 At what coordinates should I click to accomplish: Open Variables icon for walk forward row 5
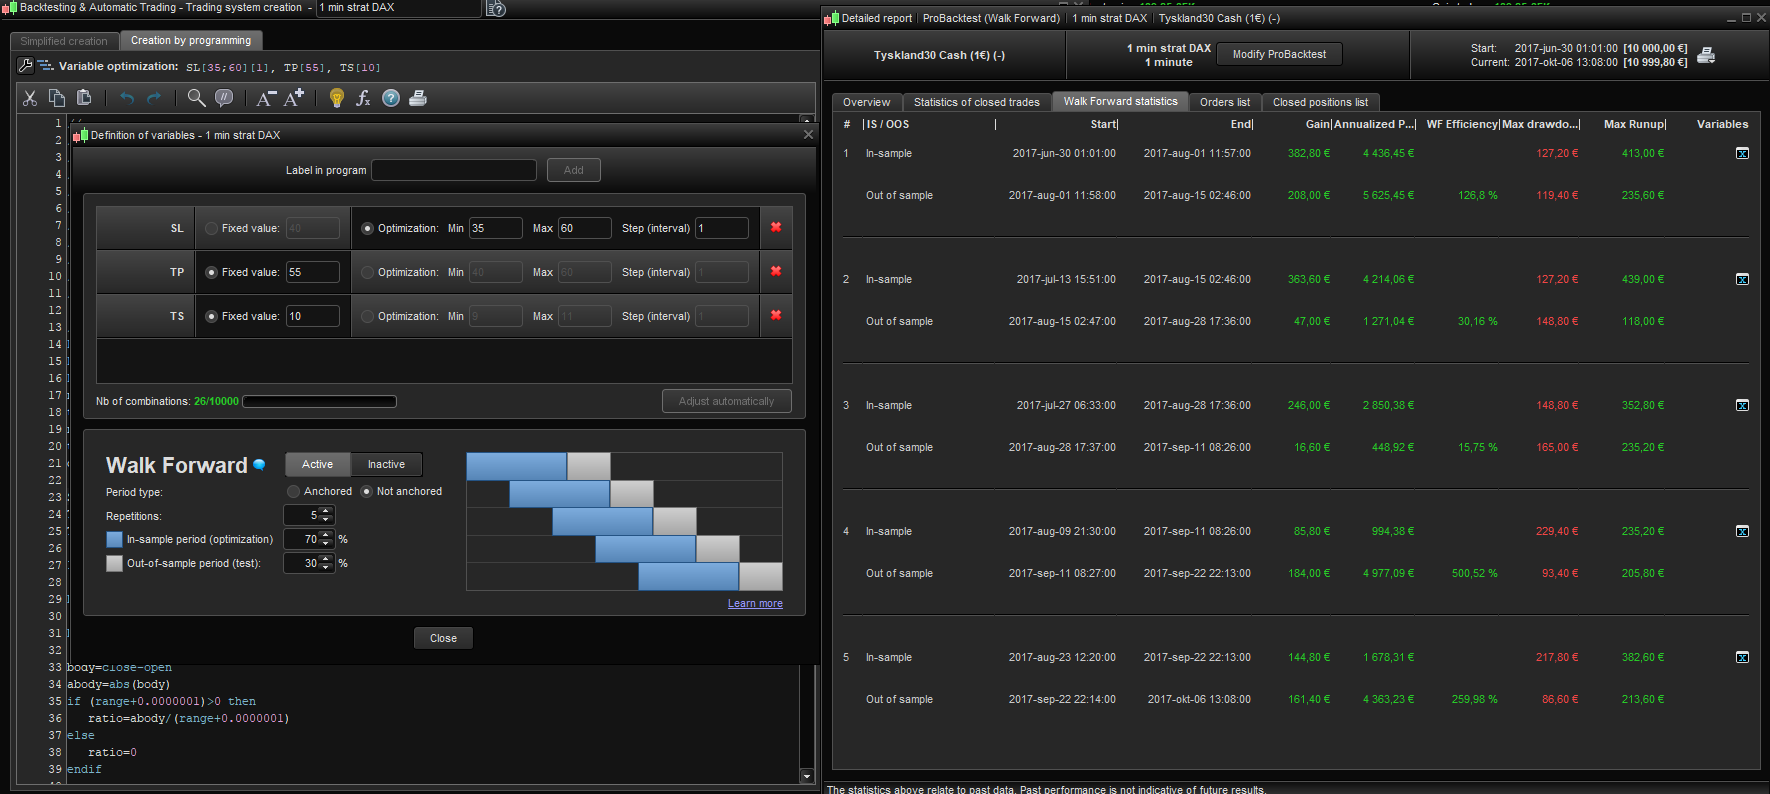(x=1742, y=657)
